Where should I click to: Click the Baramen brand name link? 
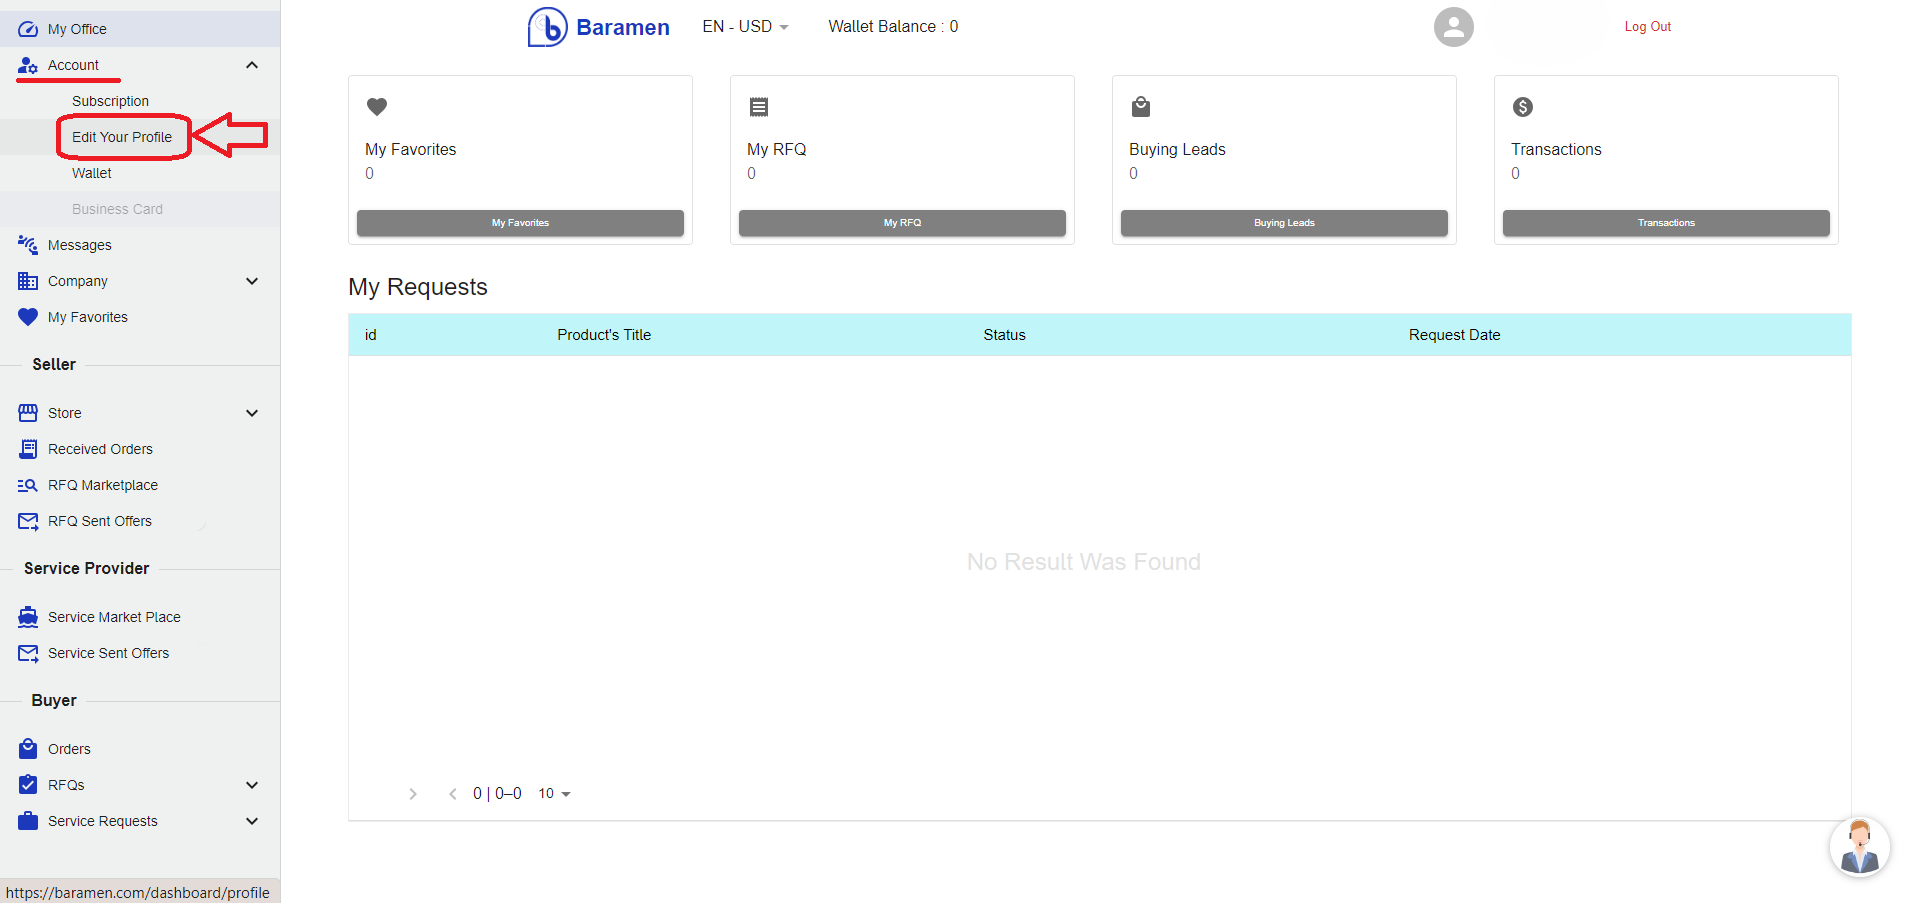tap(623, 28)
